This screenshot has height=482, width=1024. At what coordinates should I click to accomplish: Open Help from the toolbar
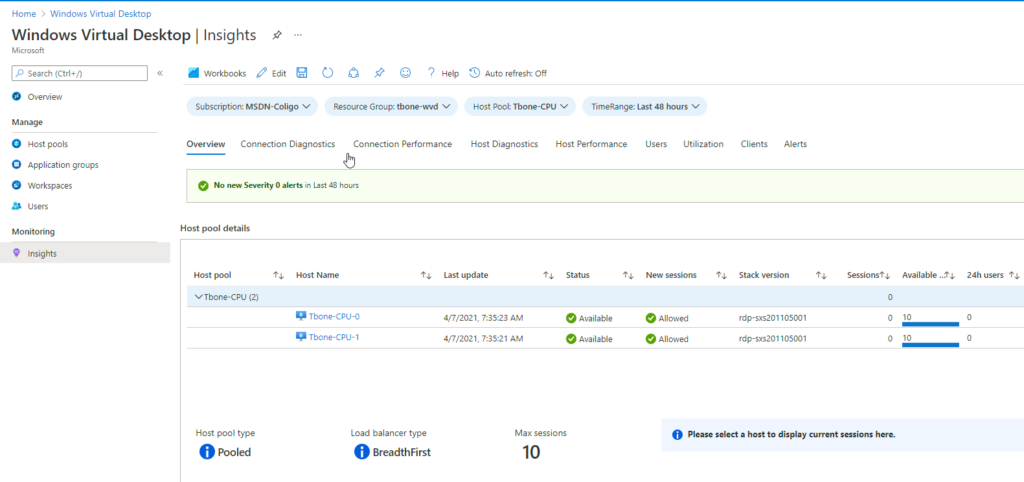pos(443,73)
